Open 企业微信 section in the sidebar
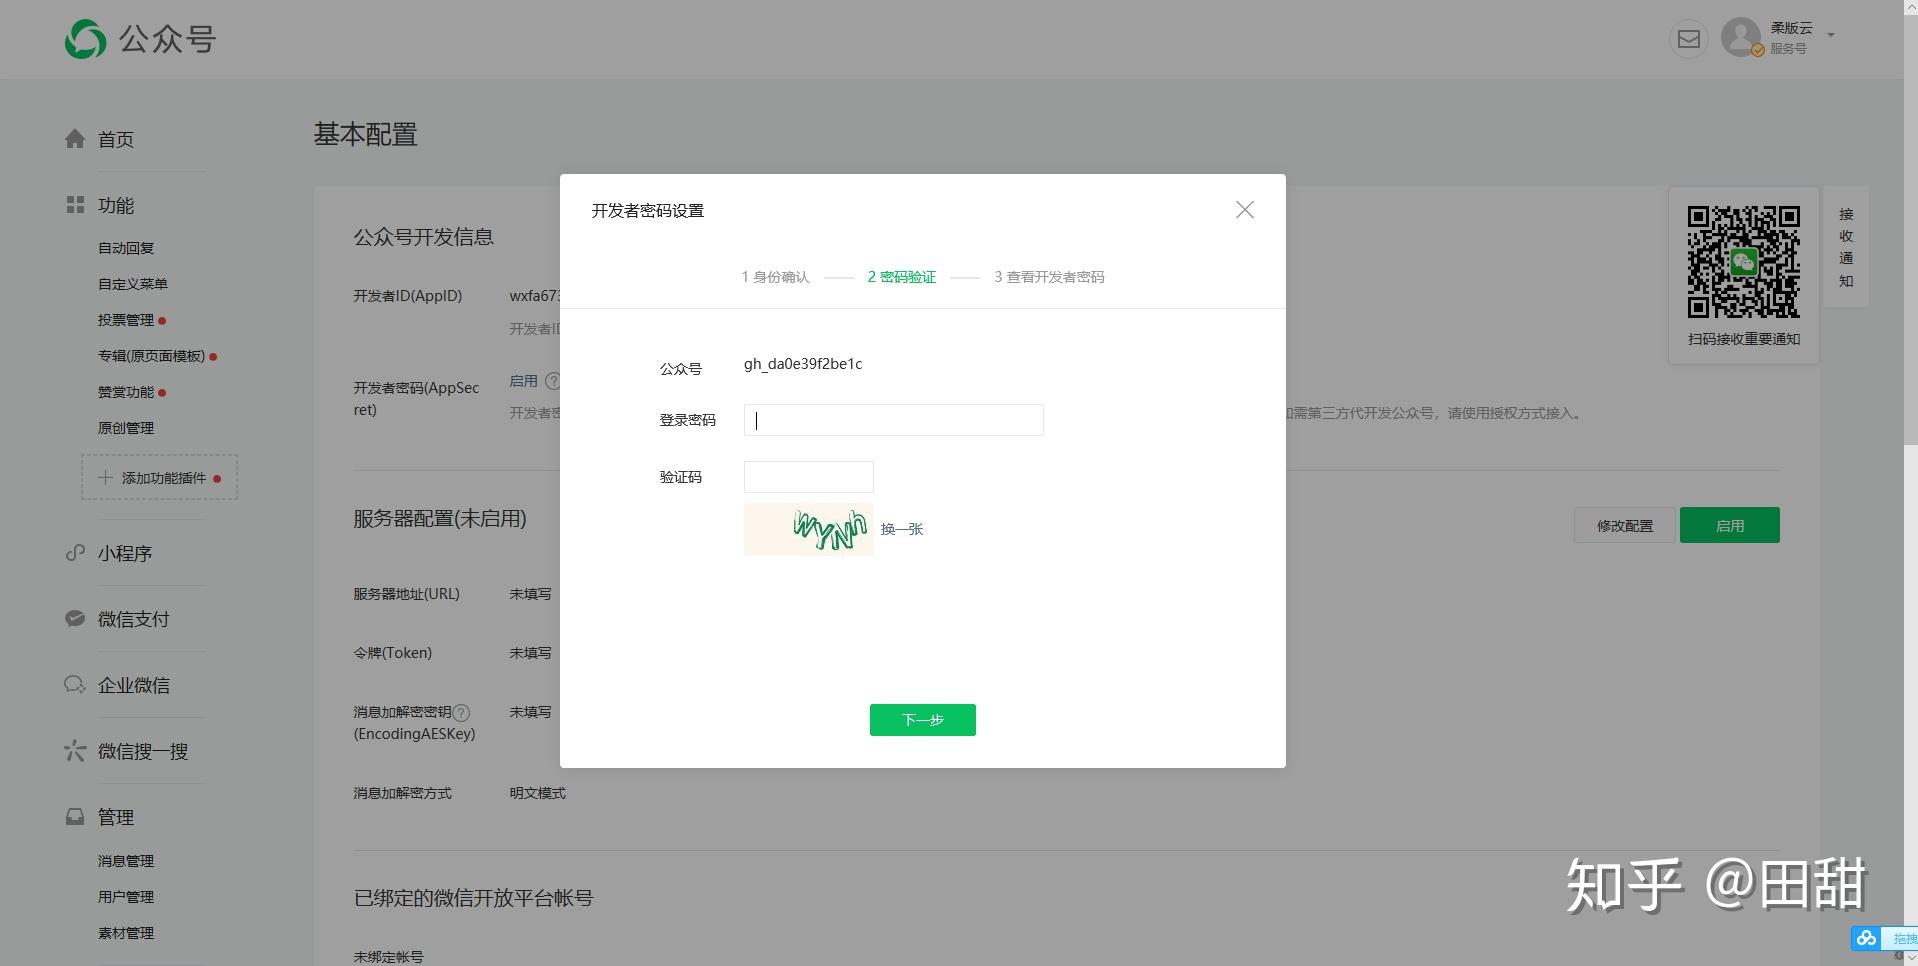1918x966 pixels. (134, 686)
